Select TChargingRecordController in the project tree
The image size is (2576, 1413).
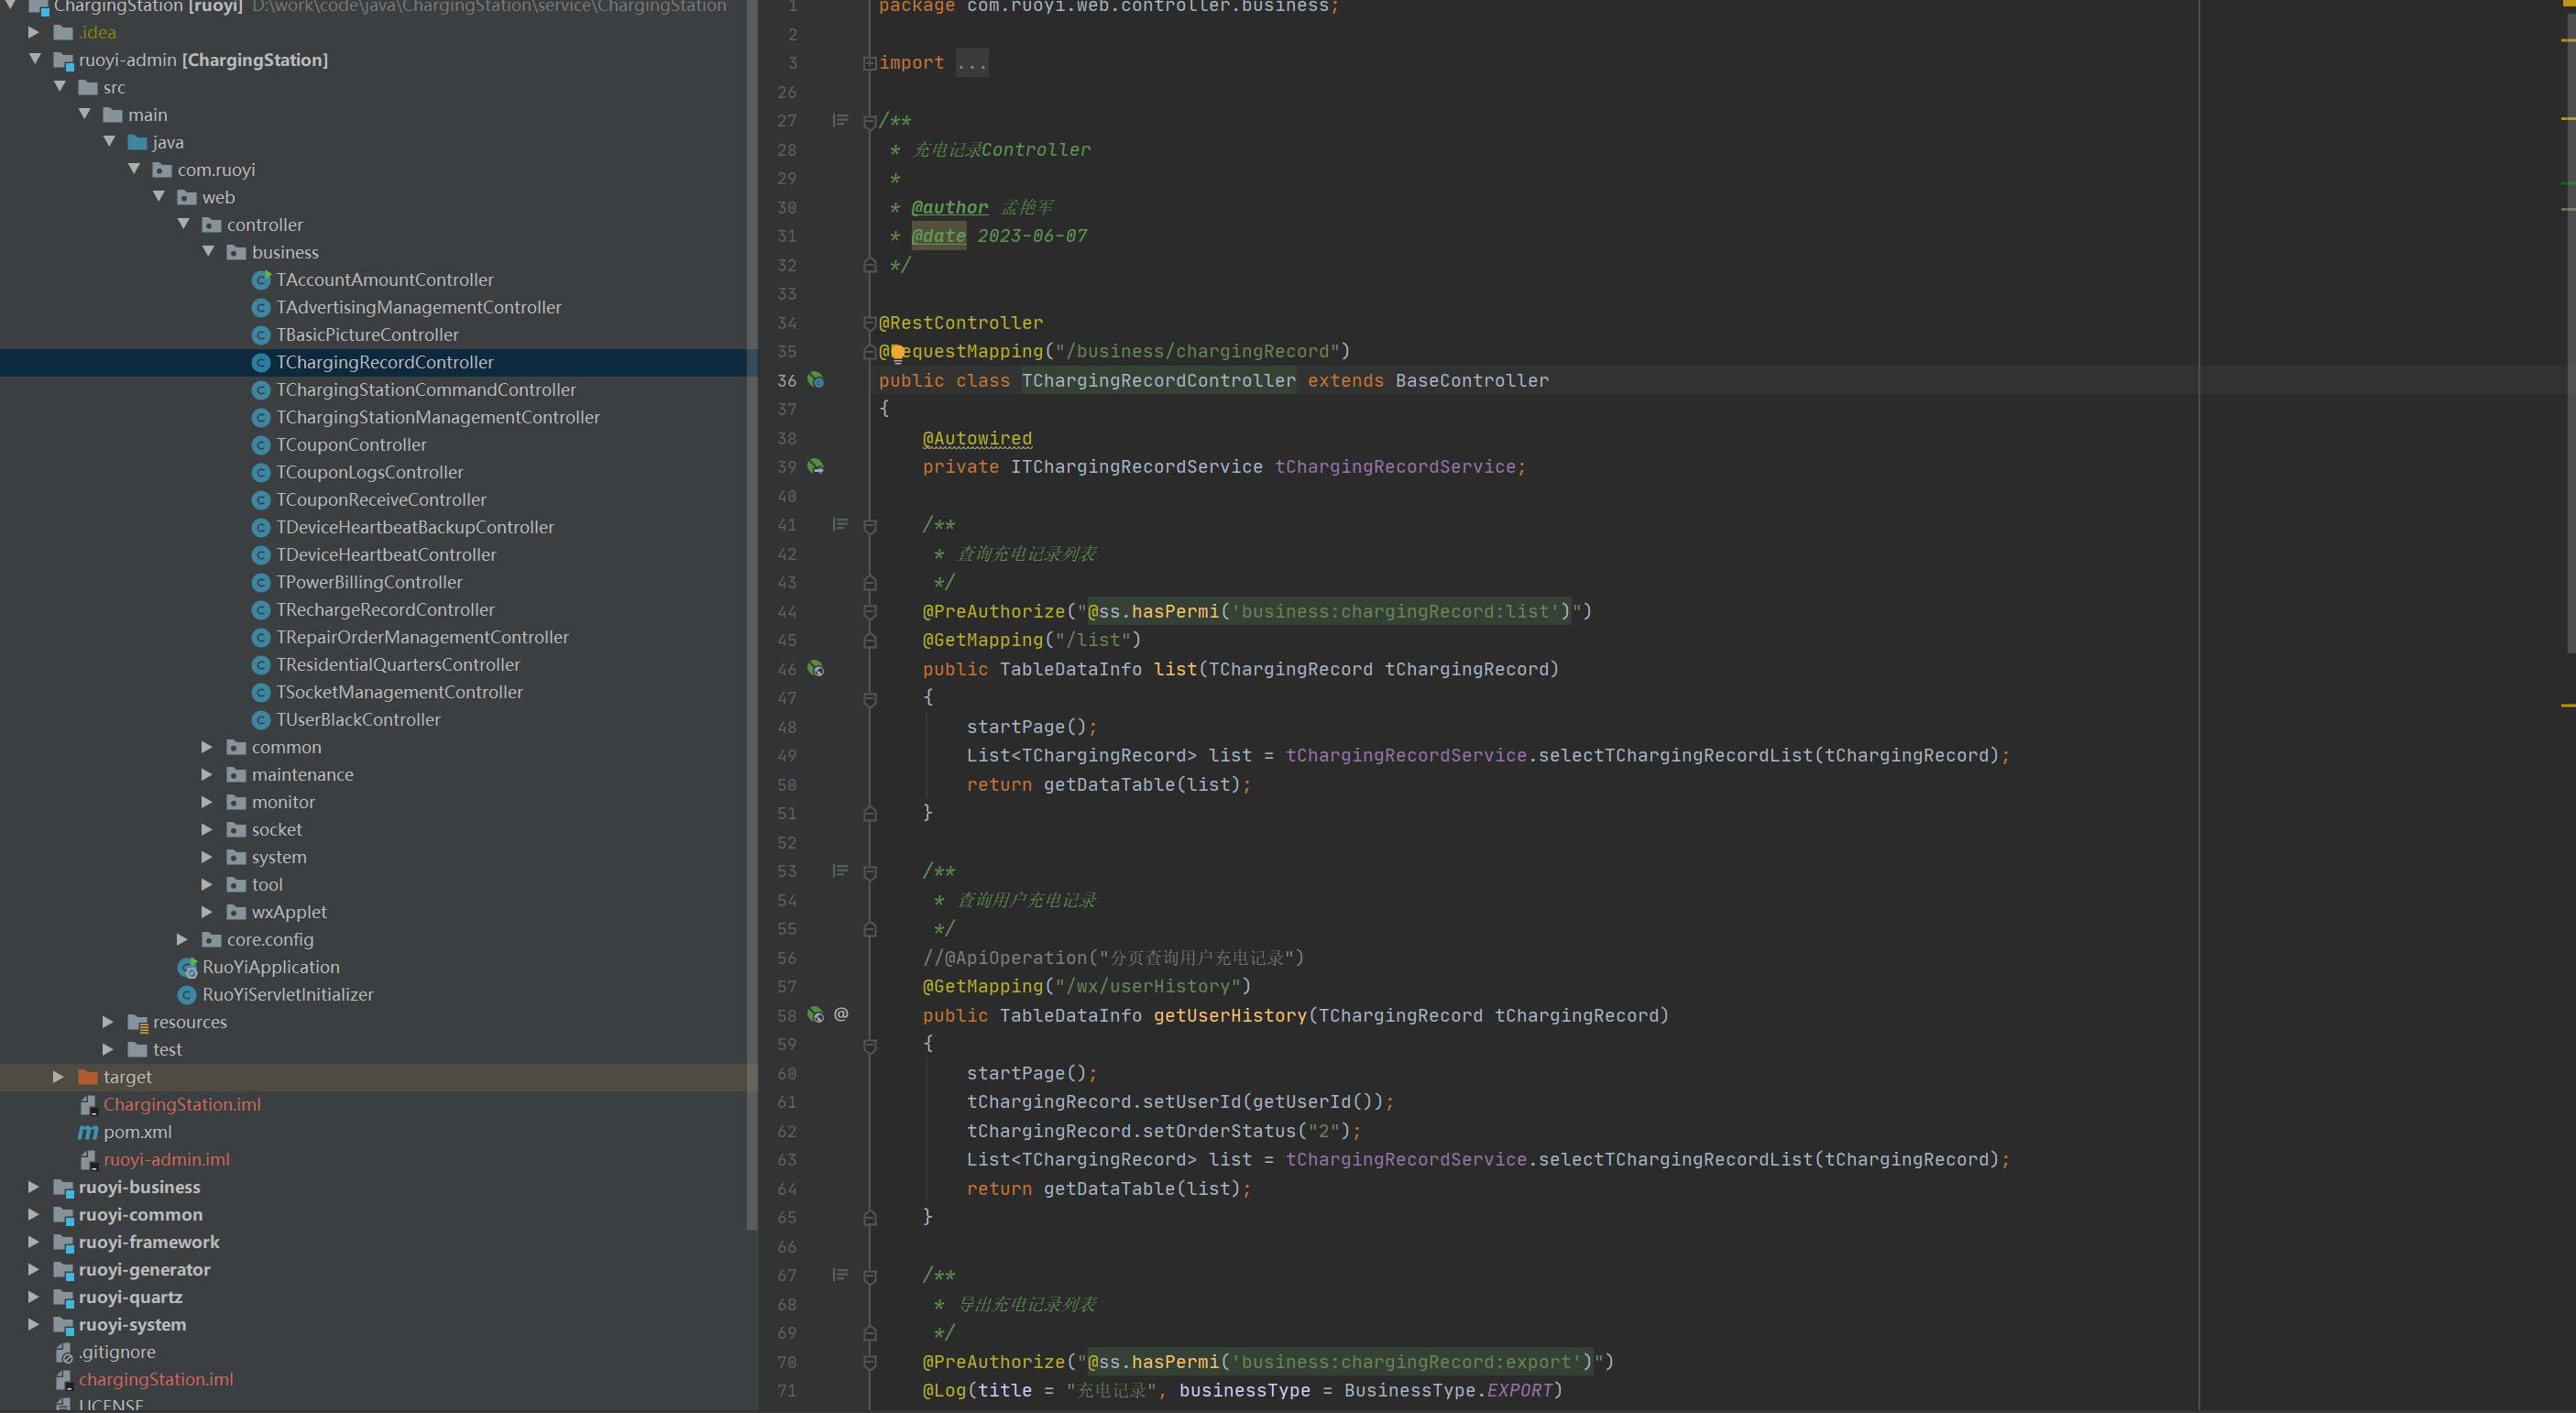pos(385,362)
